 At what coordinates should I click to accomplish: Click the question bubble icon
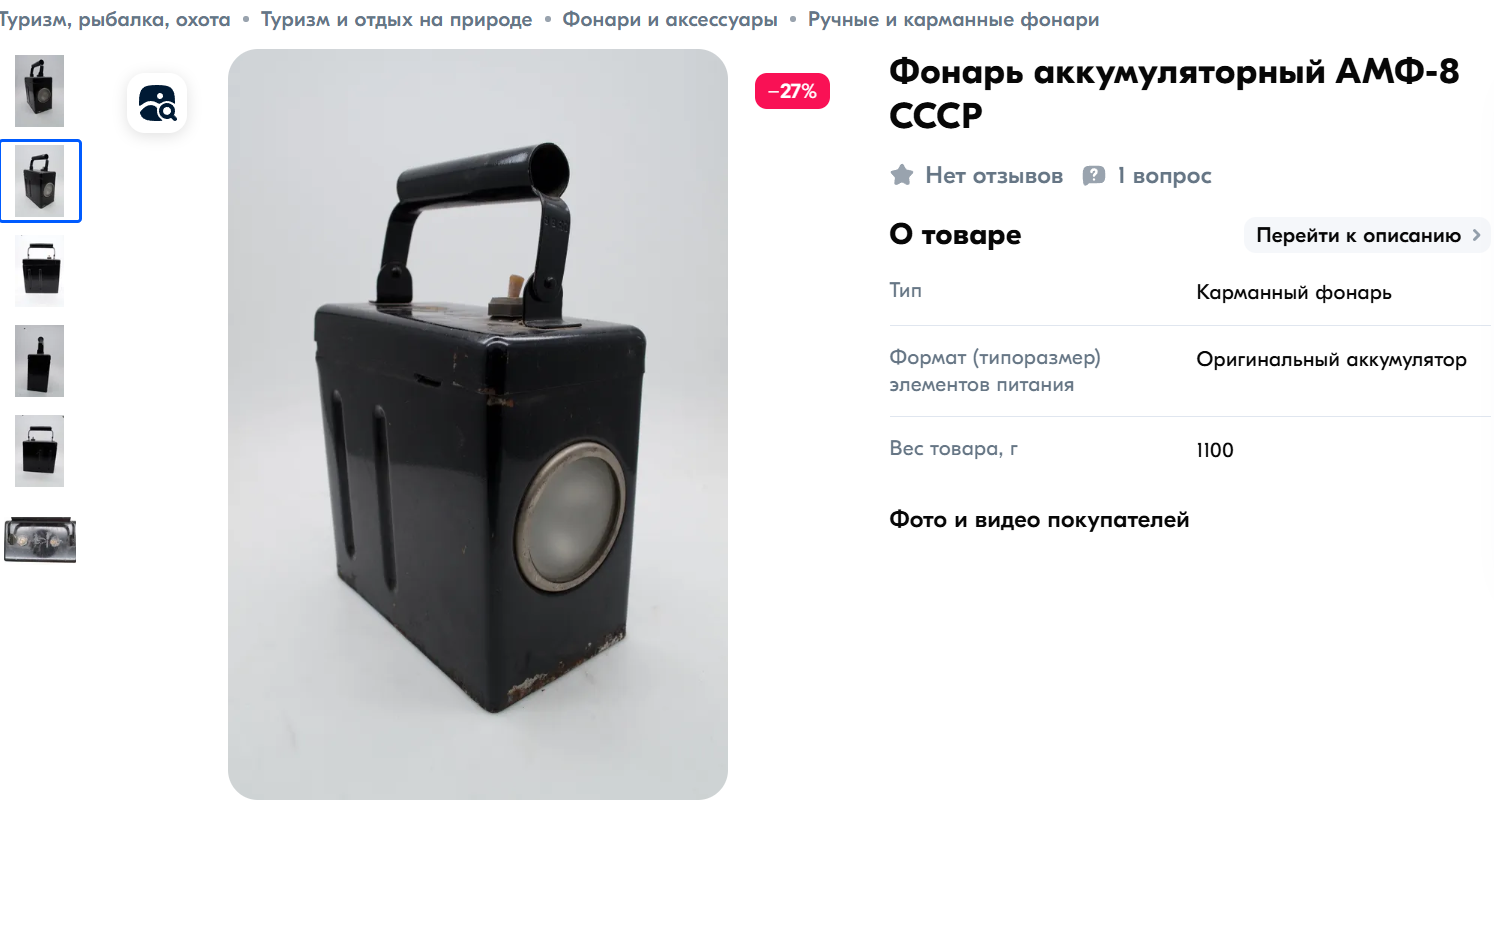[1094, 176]
